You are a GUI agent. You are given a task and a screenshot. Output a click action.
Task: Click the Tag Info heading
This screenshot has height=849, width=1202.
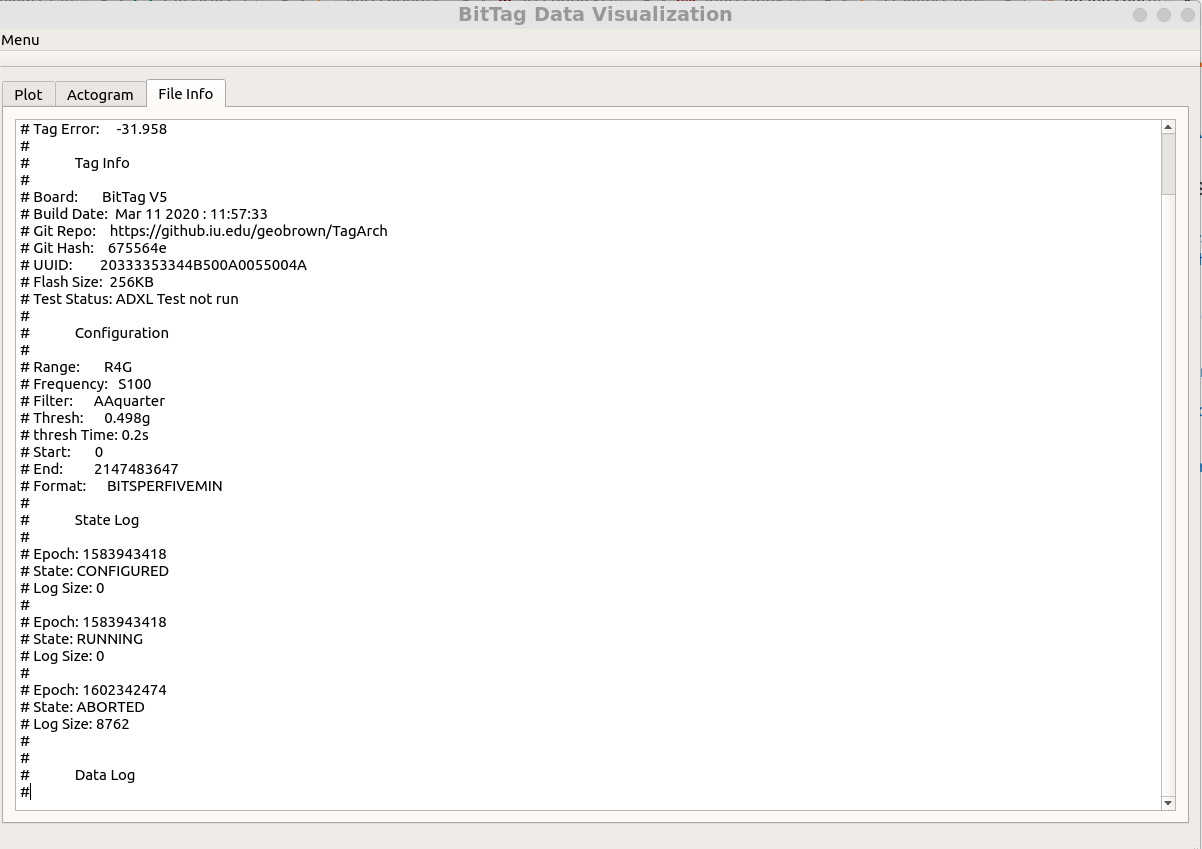pos(102,163)
